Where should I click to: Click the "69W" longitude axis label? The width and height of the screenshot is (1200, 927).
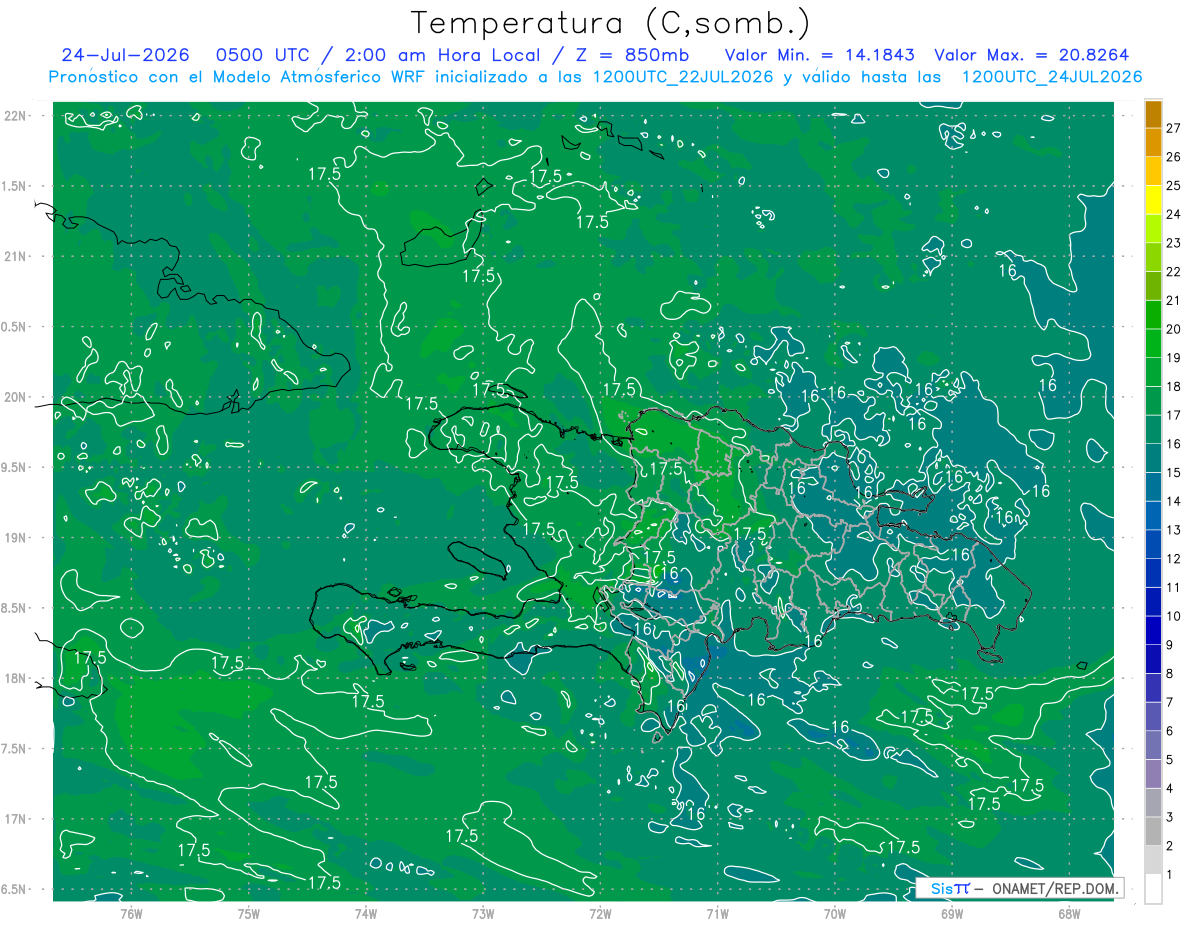[x=951, y=913]
